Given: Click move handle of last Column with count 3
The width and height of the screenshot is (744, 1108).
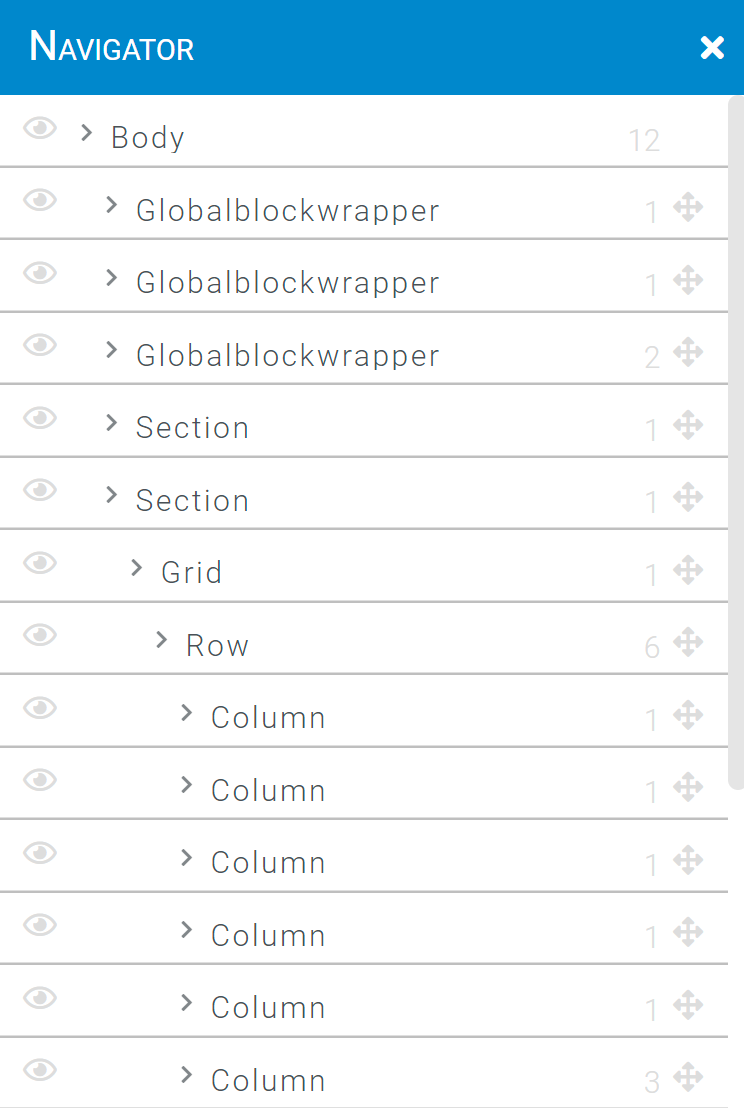Looking at the screenshot, I should (x=687, y=1078).
